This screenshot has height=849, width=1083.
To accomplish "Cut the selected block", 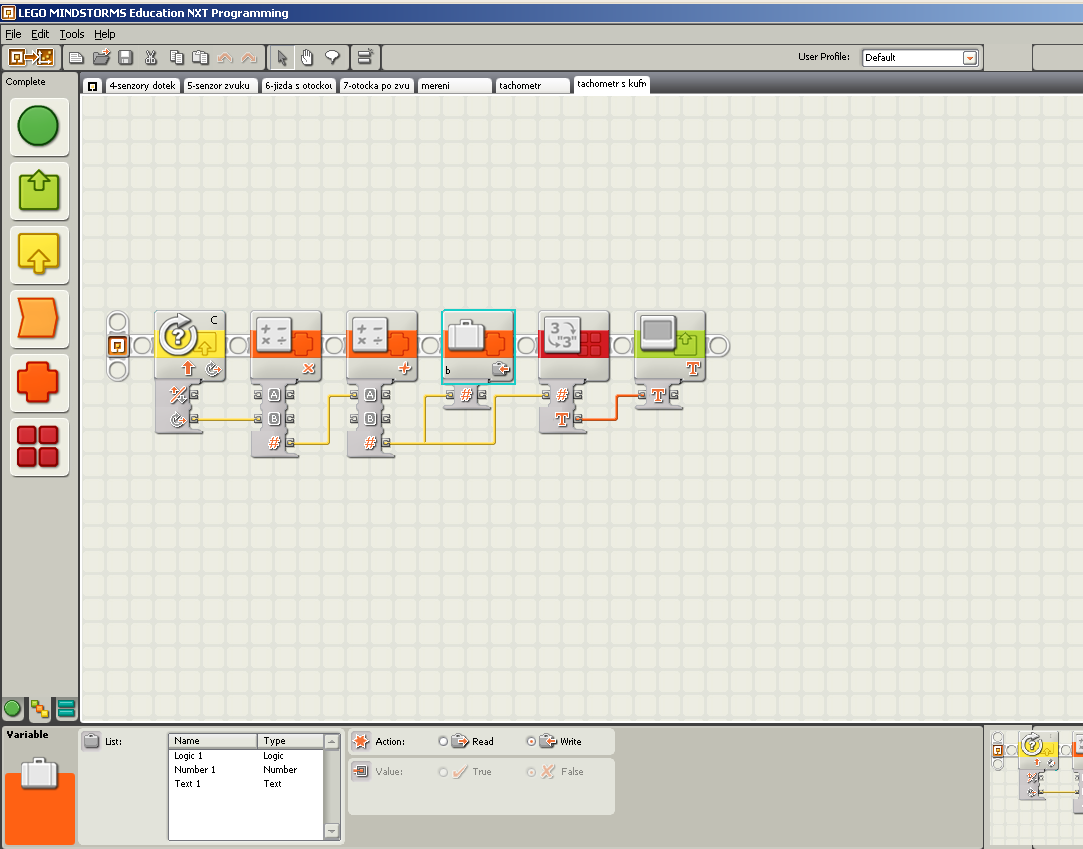I will click(151, 57).
